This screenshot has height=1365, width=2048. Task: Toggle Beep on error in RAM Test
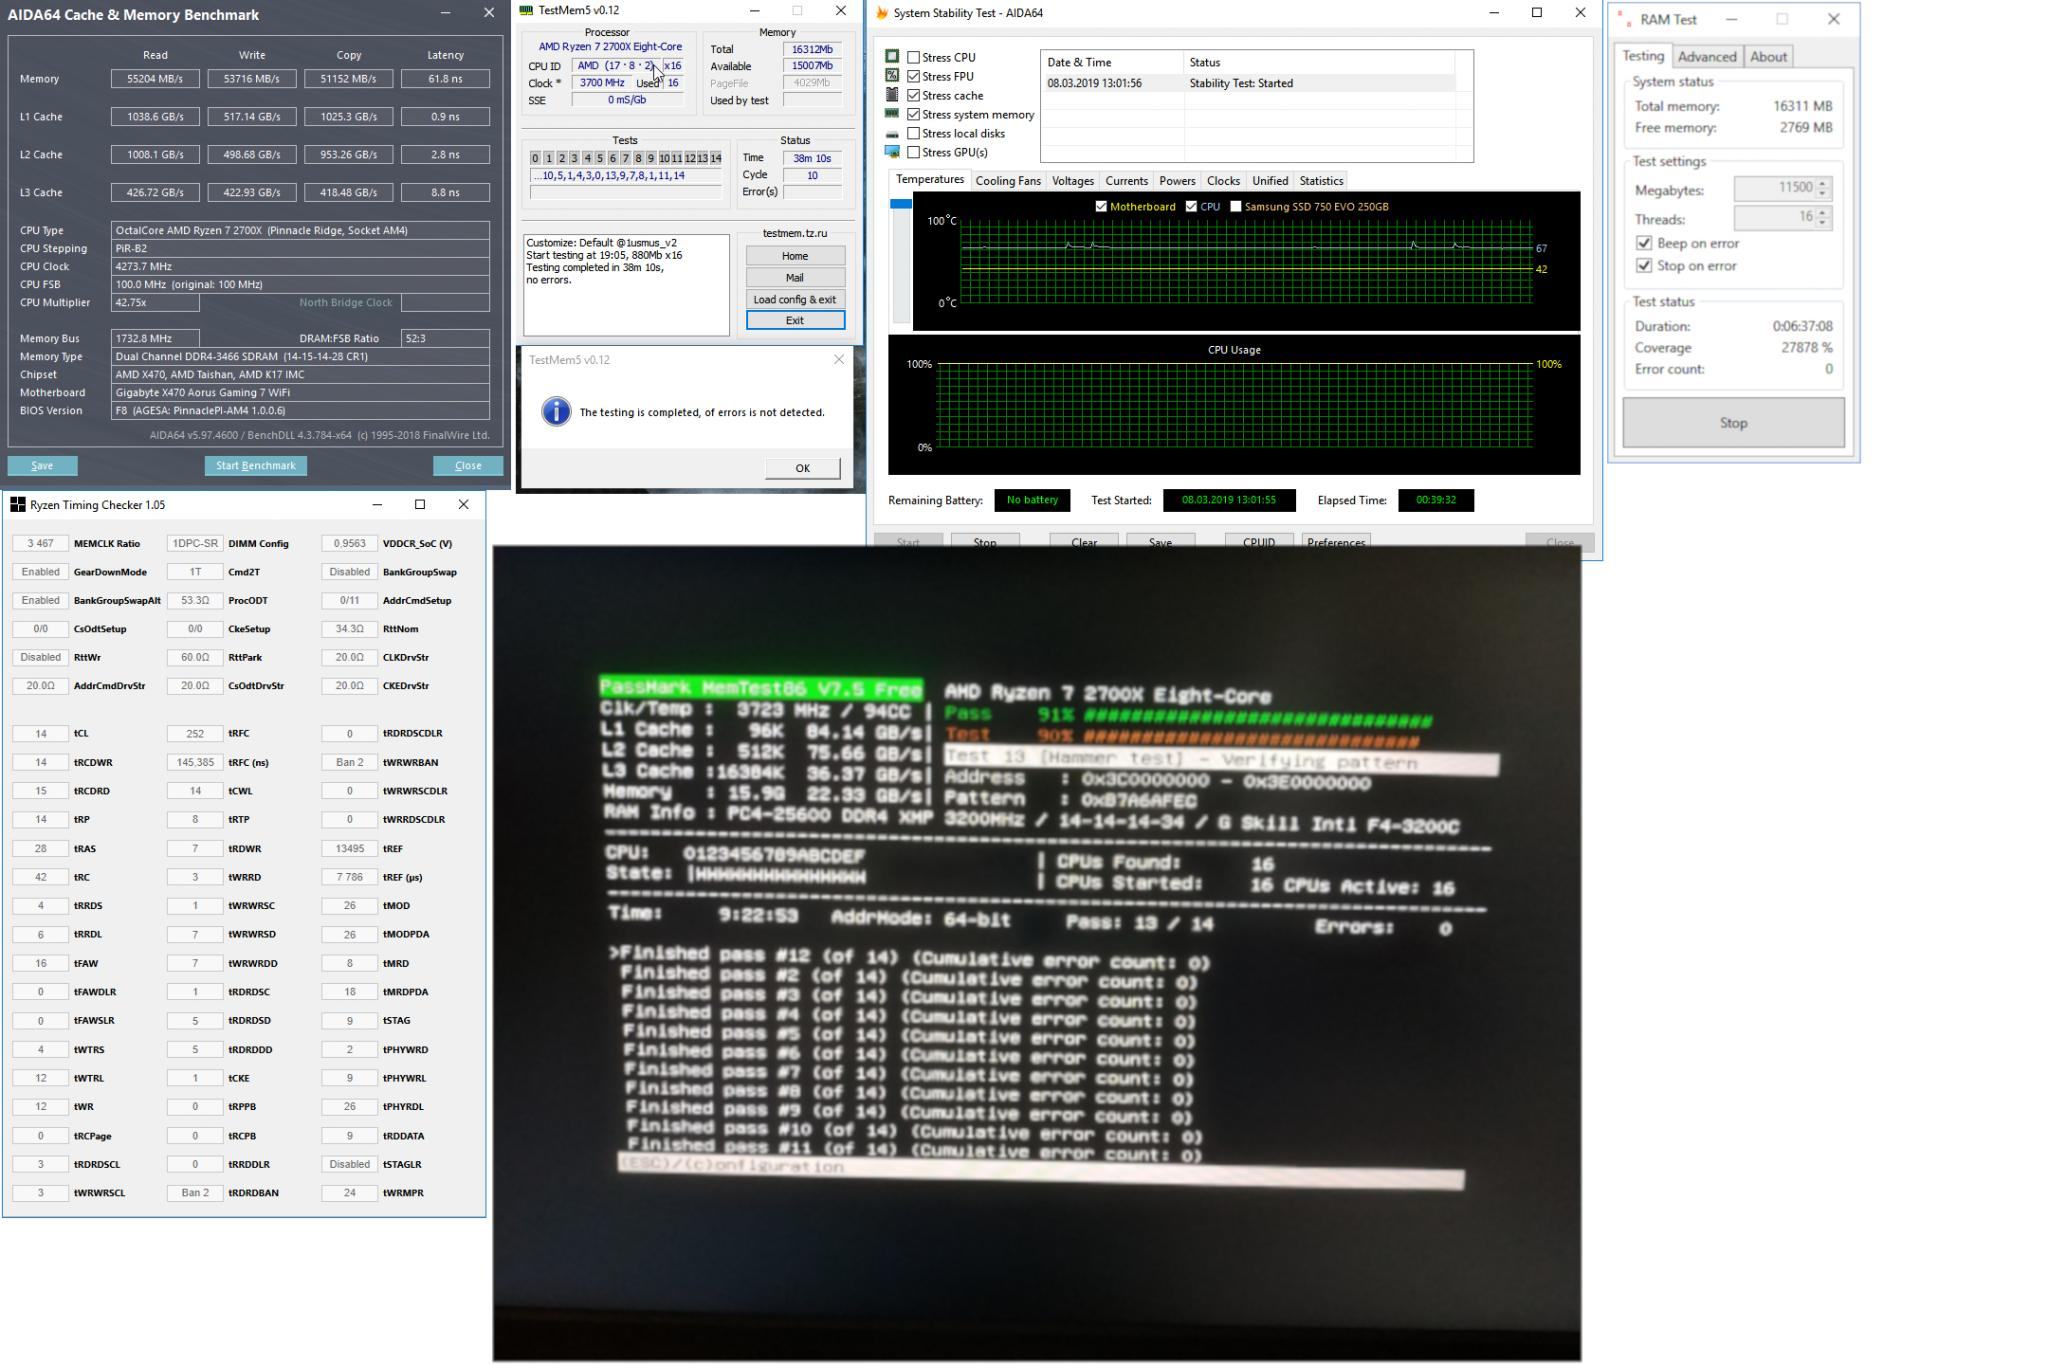(1643, 243)
